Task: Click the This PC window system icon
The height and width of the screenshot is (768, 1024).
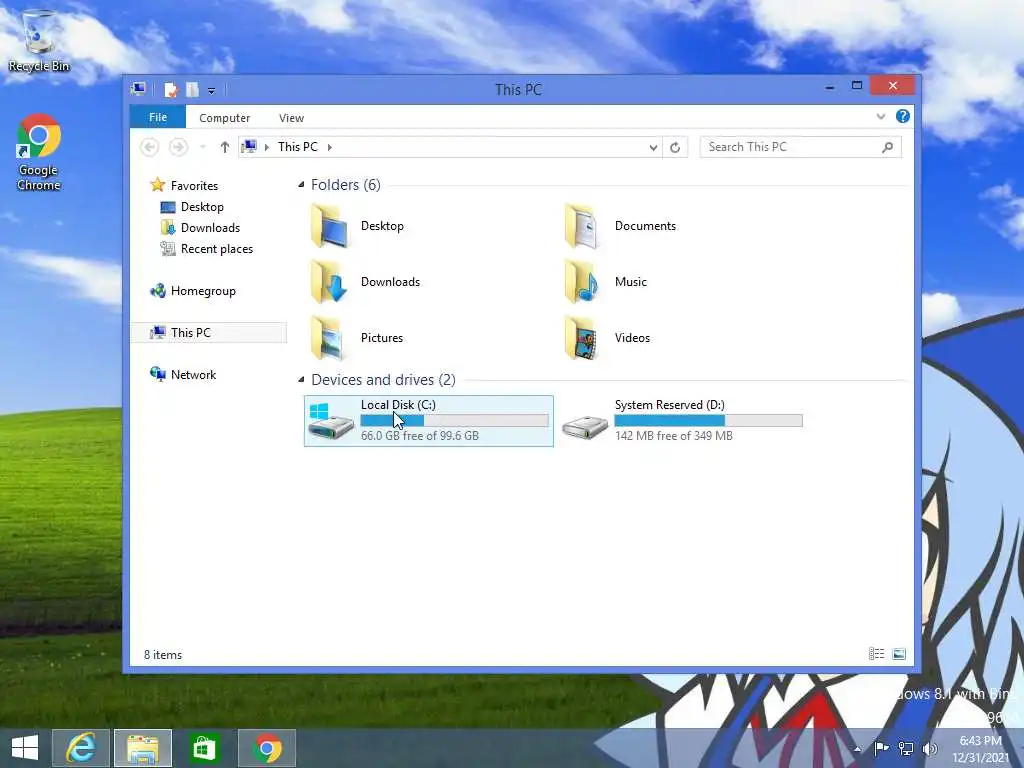Action: point(138,89)
